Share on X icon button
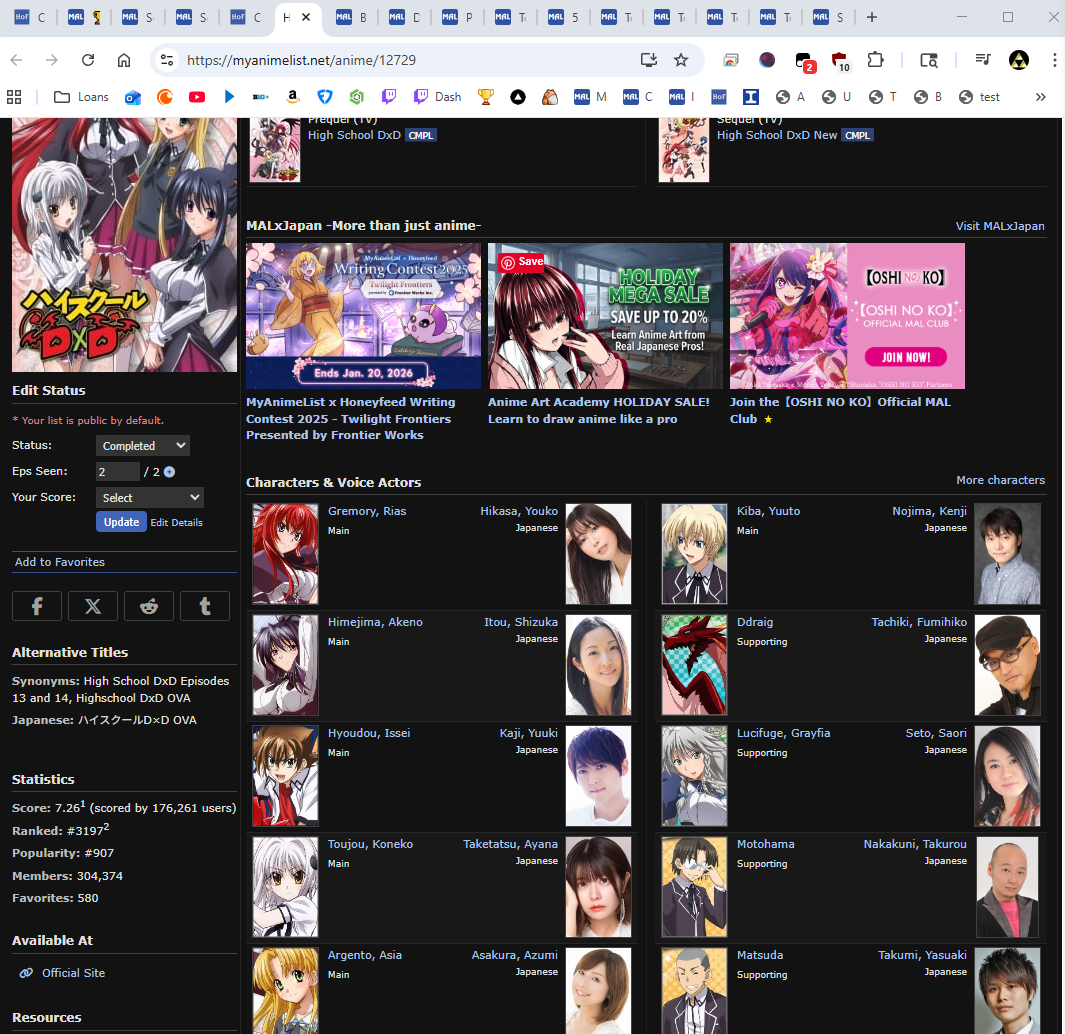This screenshot has height=1034, width=1065. click(x=93, y=606)
